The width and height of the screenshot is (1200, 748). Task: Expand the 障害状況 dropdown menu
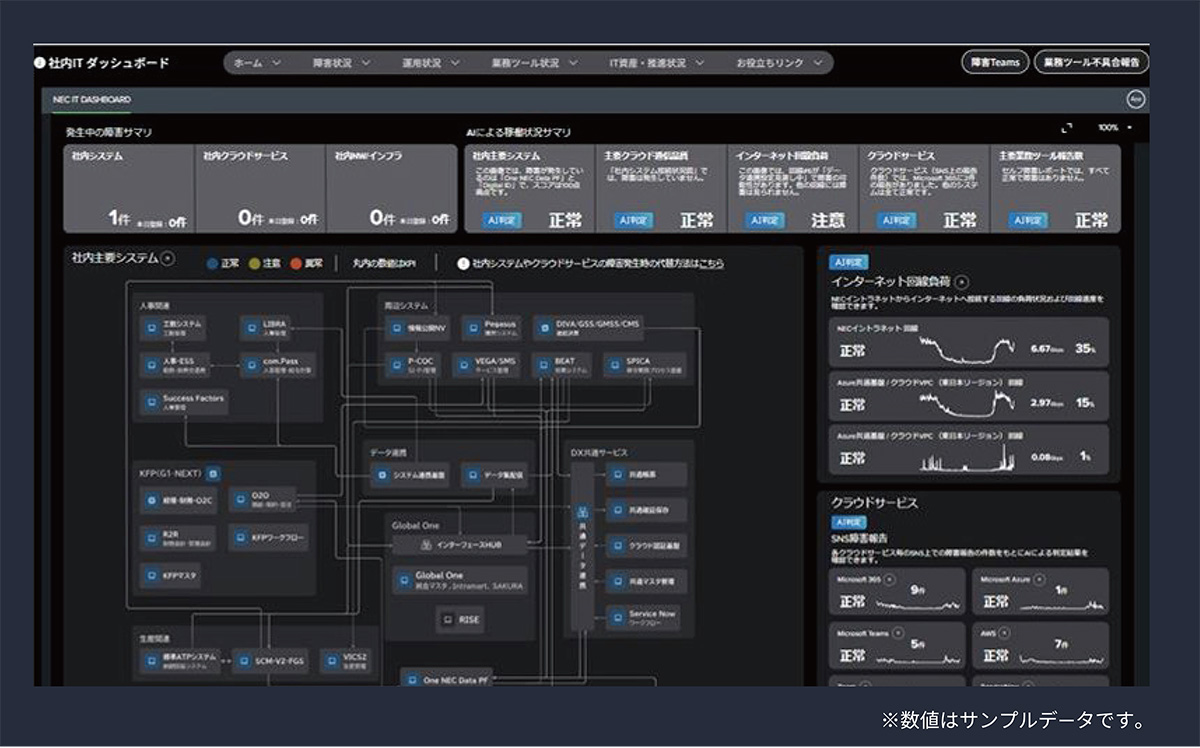342,63
